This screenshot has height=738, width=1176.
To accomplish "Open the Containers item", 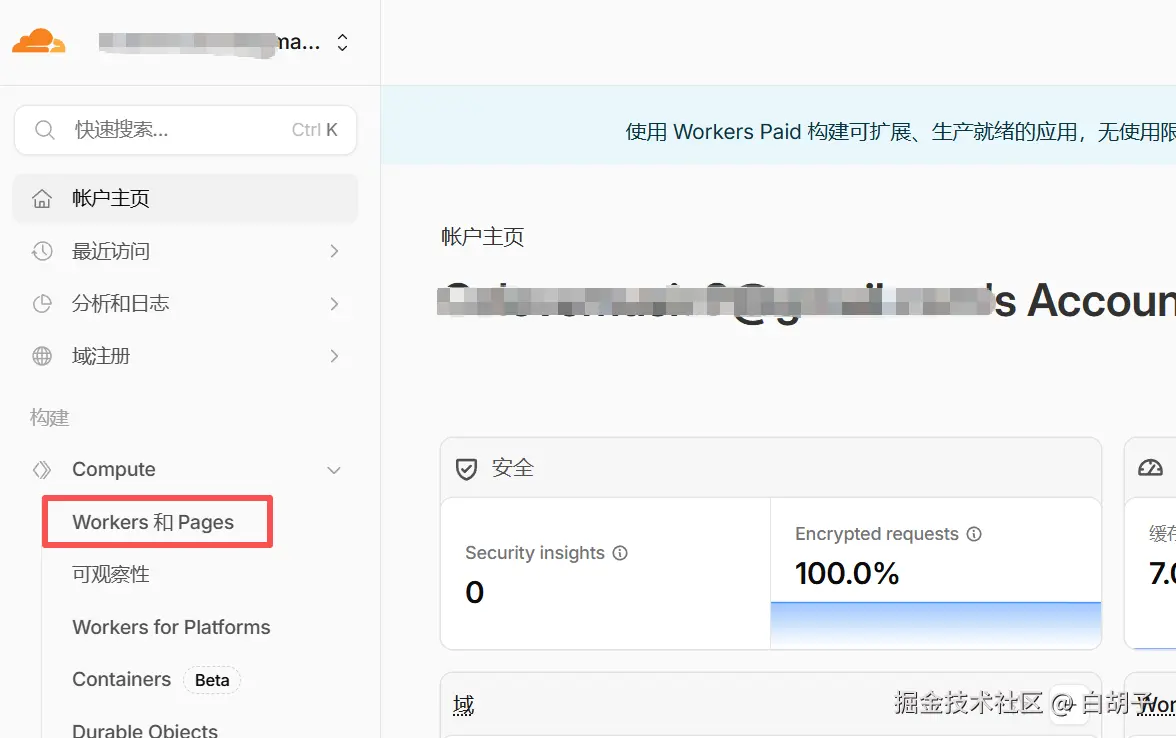I will point(122,680).
